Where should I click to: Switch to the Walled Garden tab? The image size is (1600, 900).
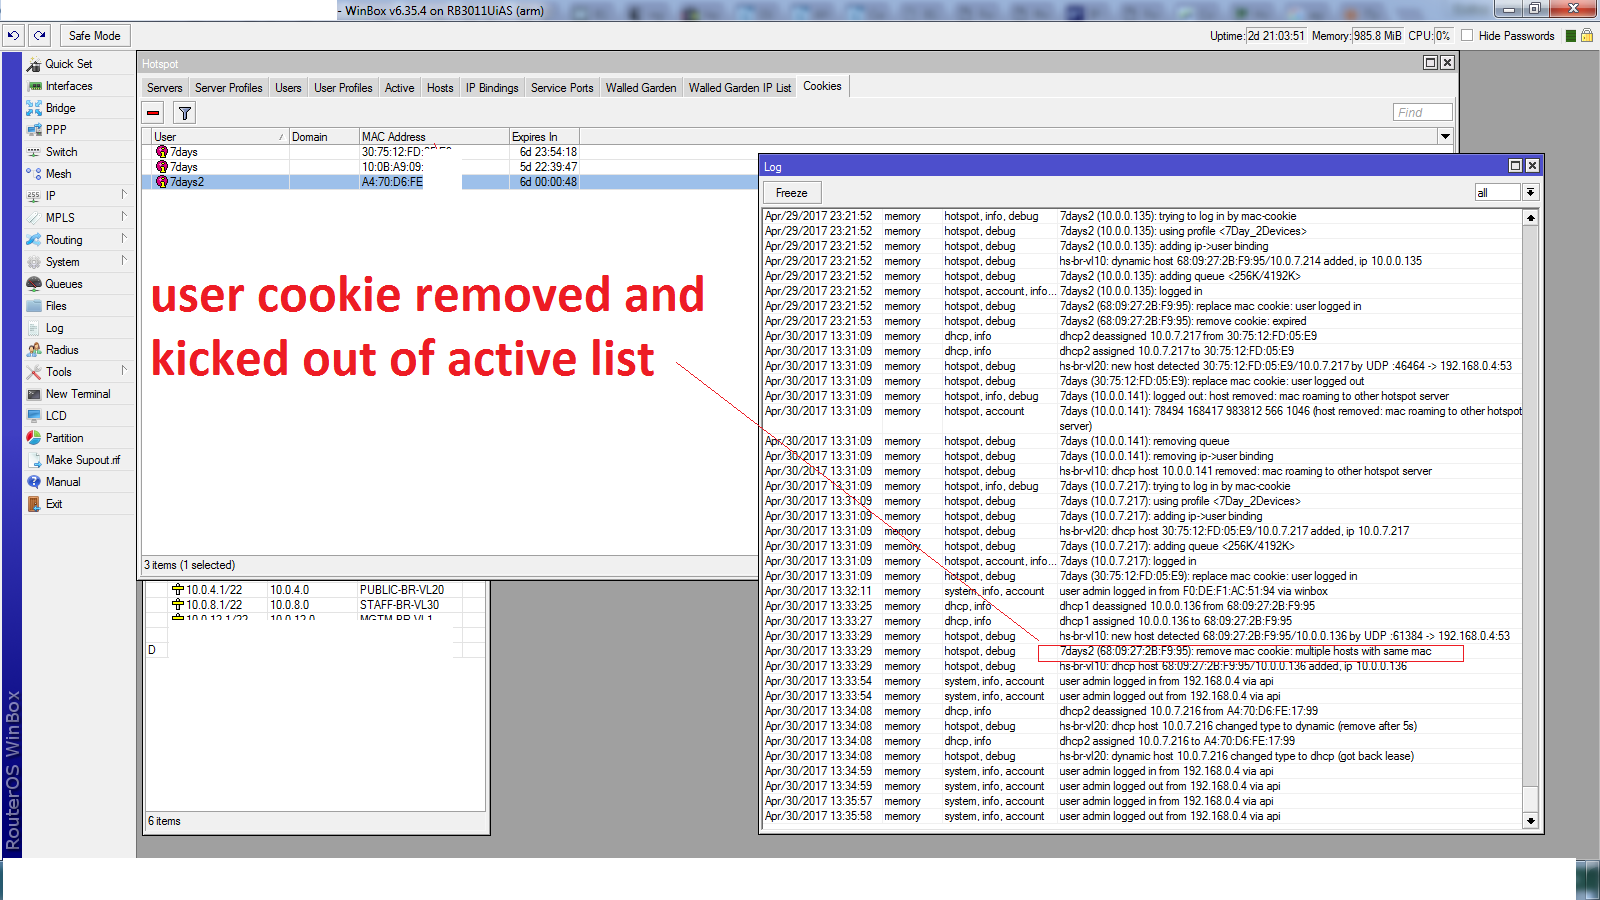[640, 87]
